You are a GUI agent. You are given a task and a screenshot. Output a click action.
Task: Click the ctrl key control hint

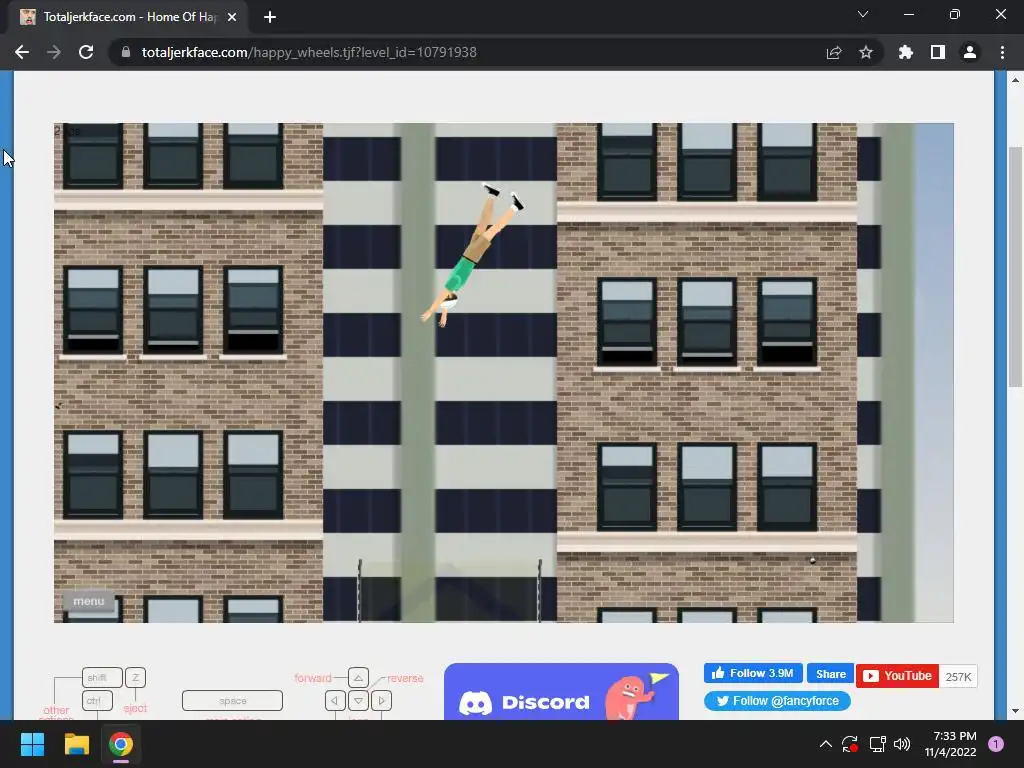(97, 701)
